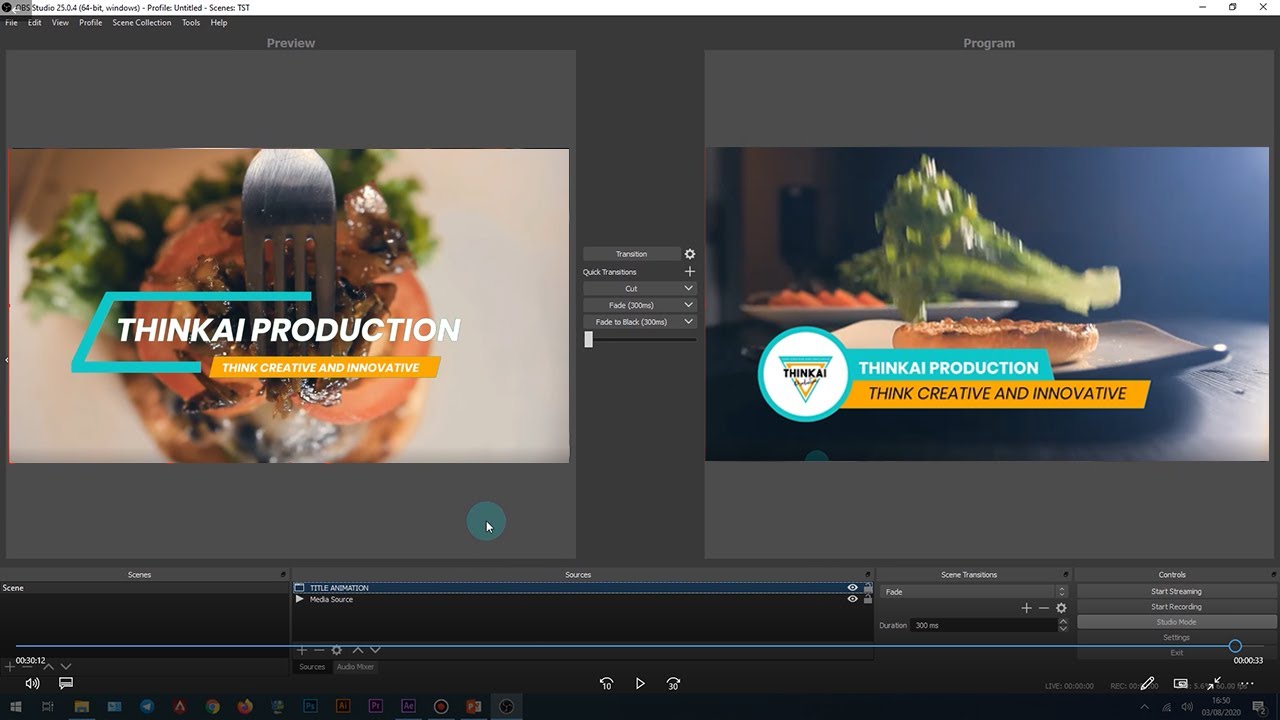1280x720 pixels.
Task: Open the Profile menu
Action: click(x=91, y=23)
